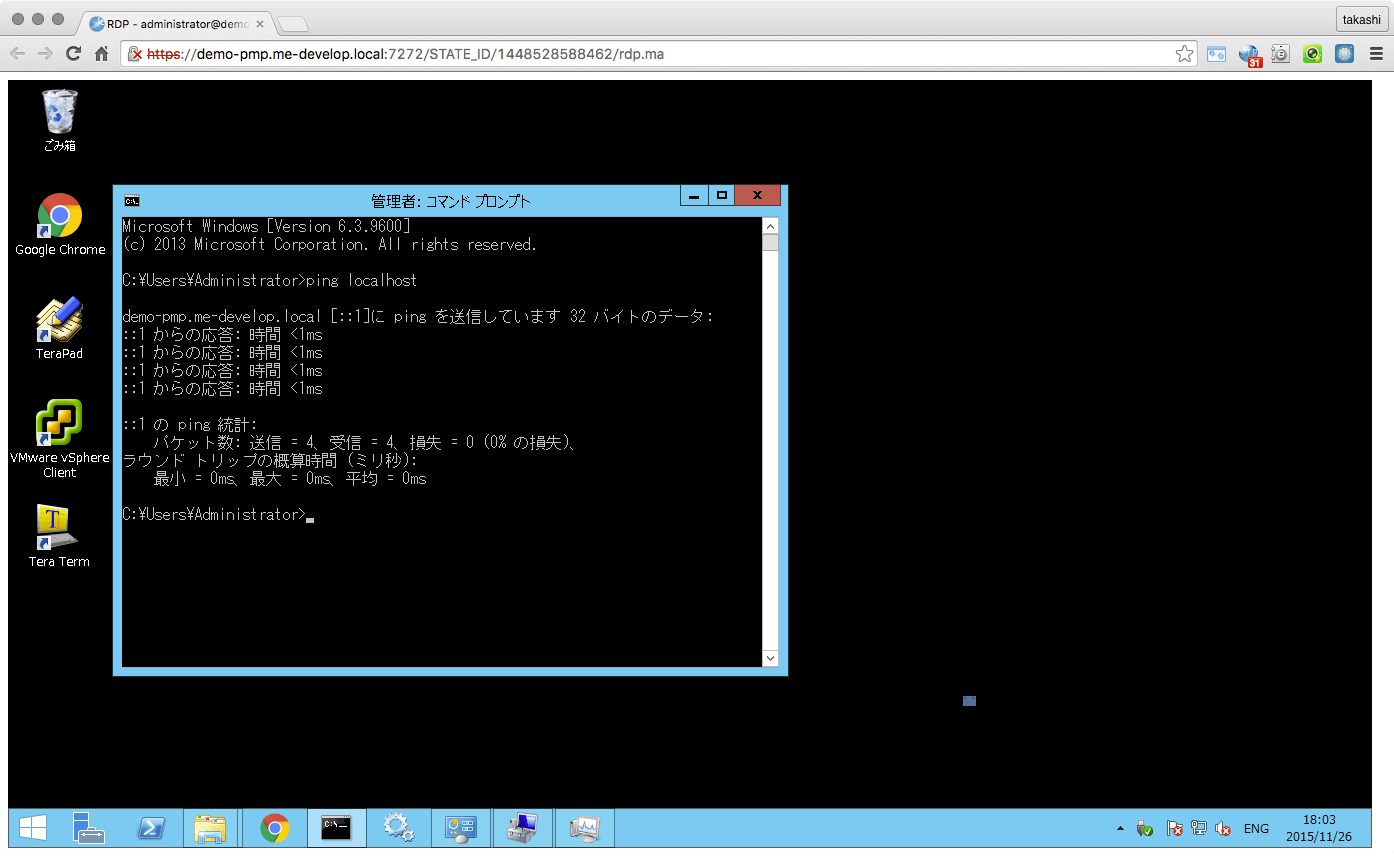Image resolution: width=1394 pixels, height=856 pixels.
Task: Select the Tera Term desktop shortcut
Action: tap(60, 536)
